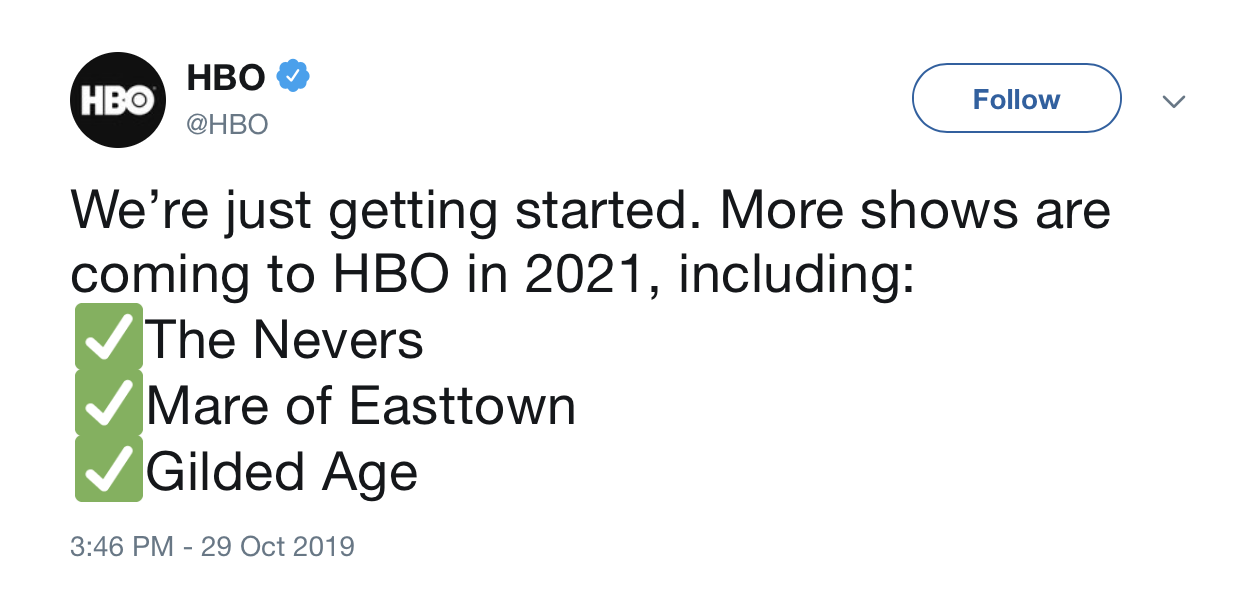The width and height of the screenshot is (1259, 590).
Task: Click the words More shows are
Action: click(x=915, y=210)
